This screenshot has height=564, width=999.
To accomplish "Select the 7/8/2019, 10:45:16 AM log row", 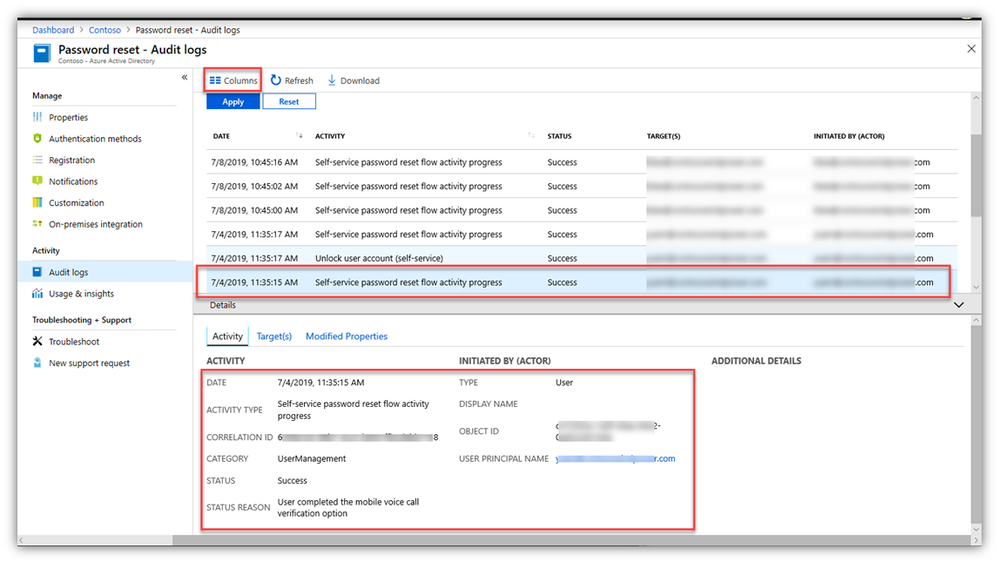I will tap(582, 163).
